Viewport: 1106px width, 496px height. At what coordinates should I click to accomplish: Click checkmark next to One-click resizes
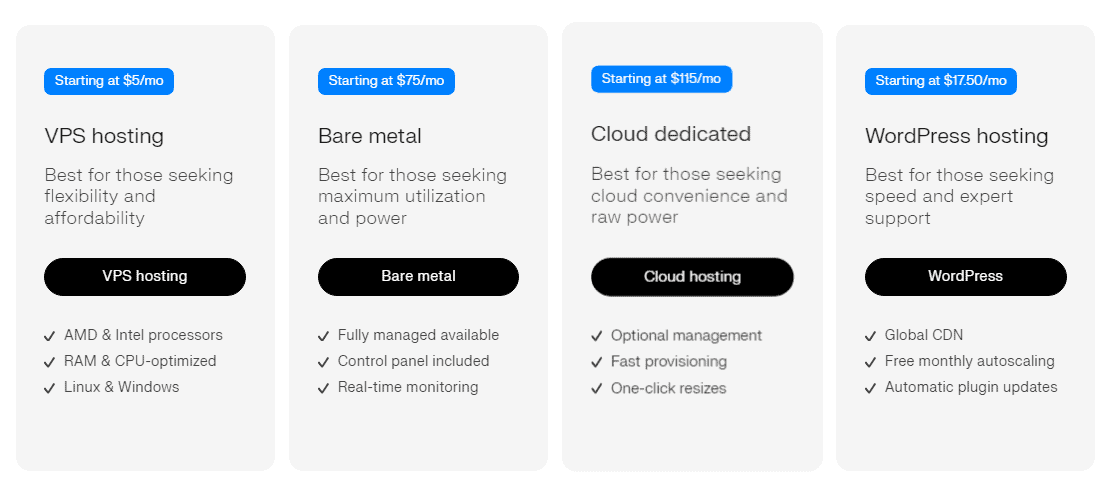pos(597,389)
